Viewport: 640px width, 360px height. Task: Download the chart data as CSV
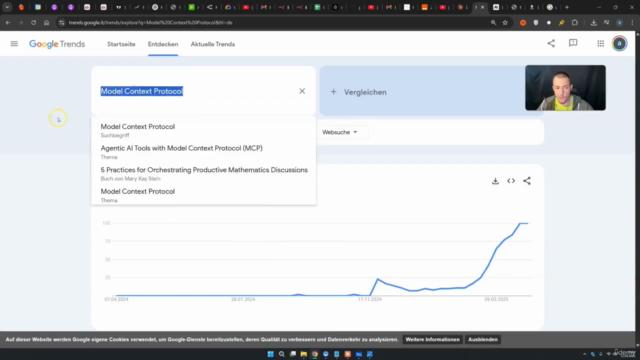[495, 181]
